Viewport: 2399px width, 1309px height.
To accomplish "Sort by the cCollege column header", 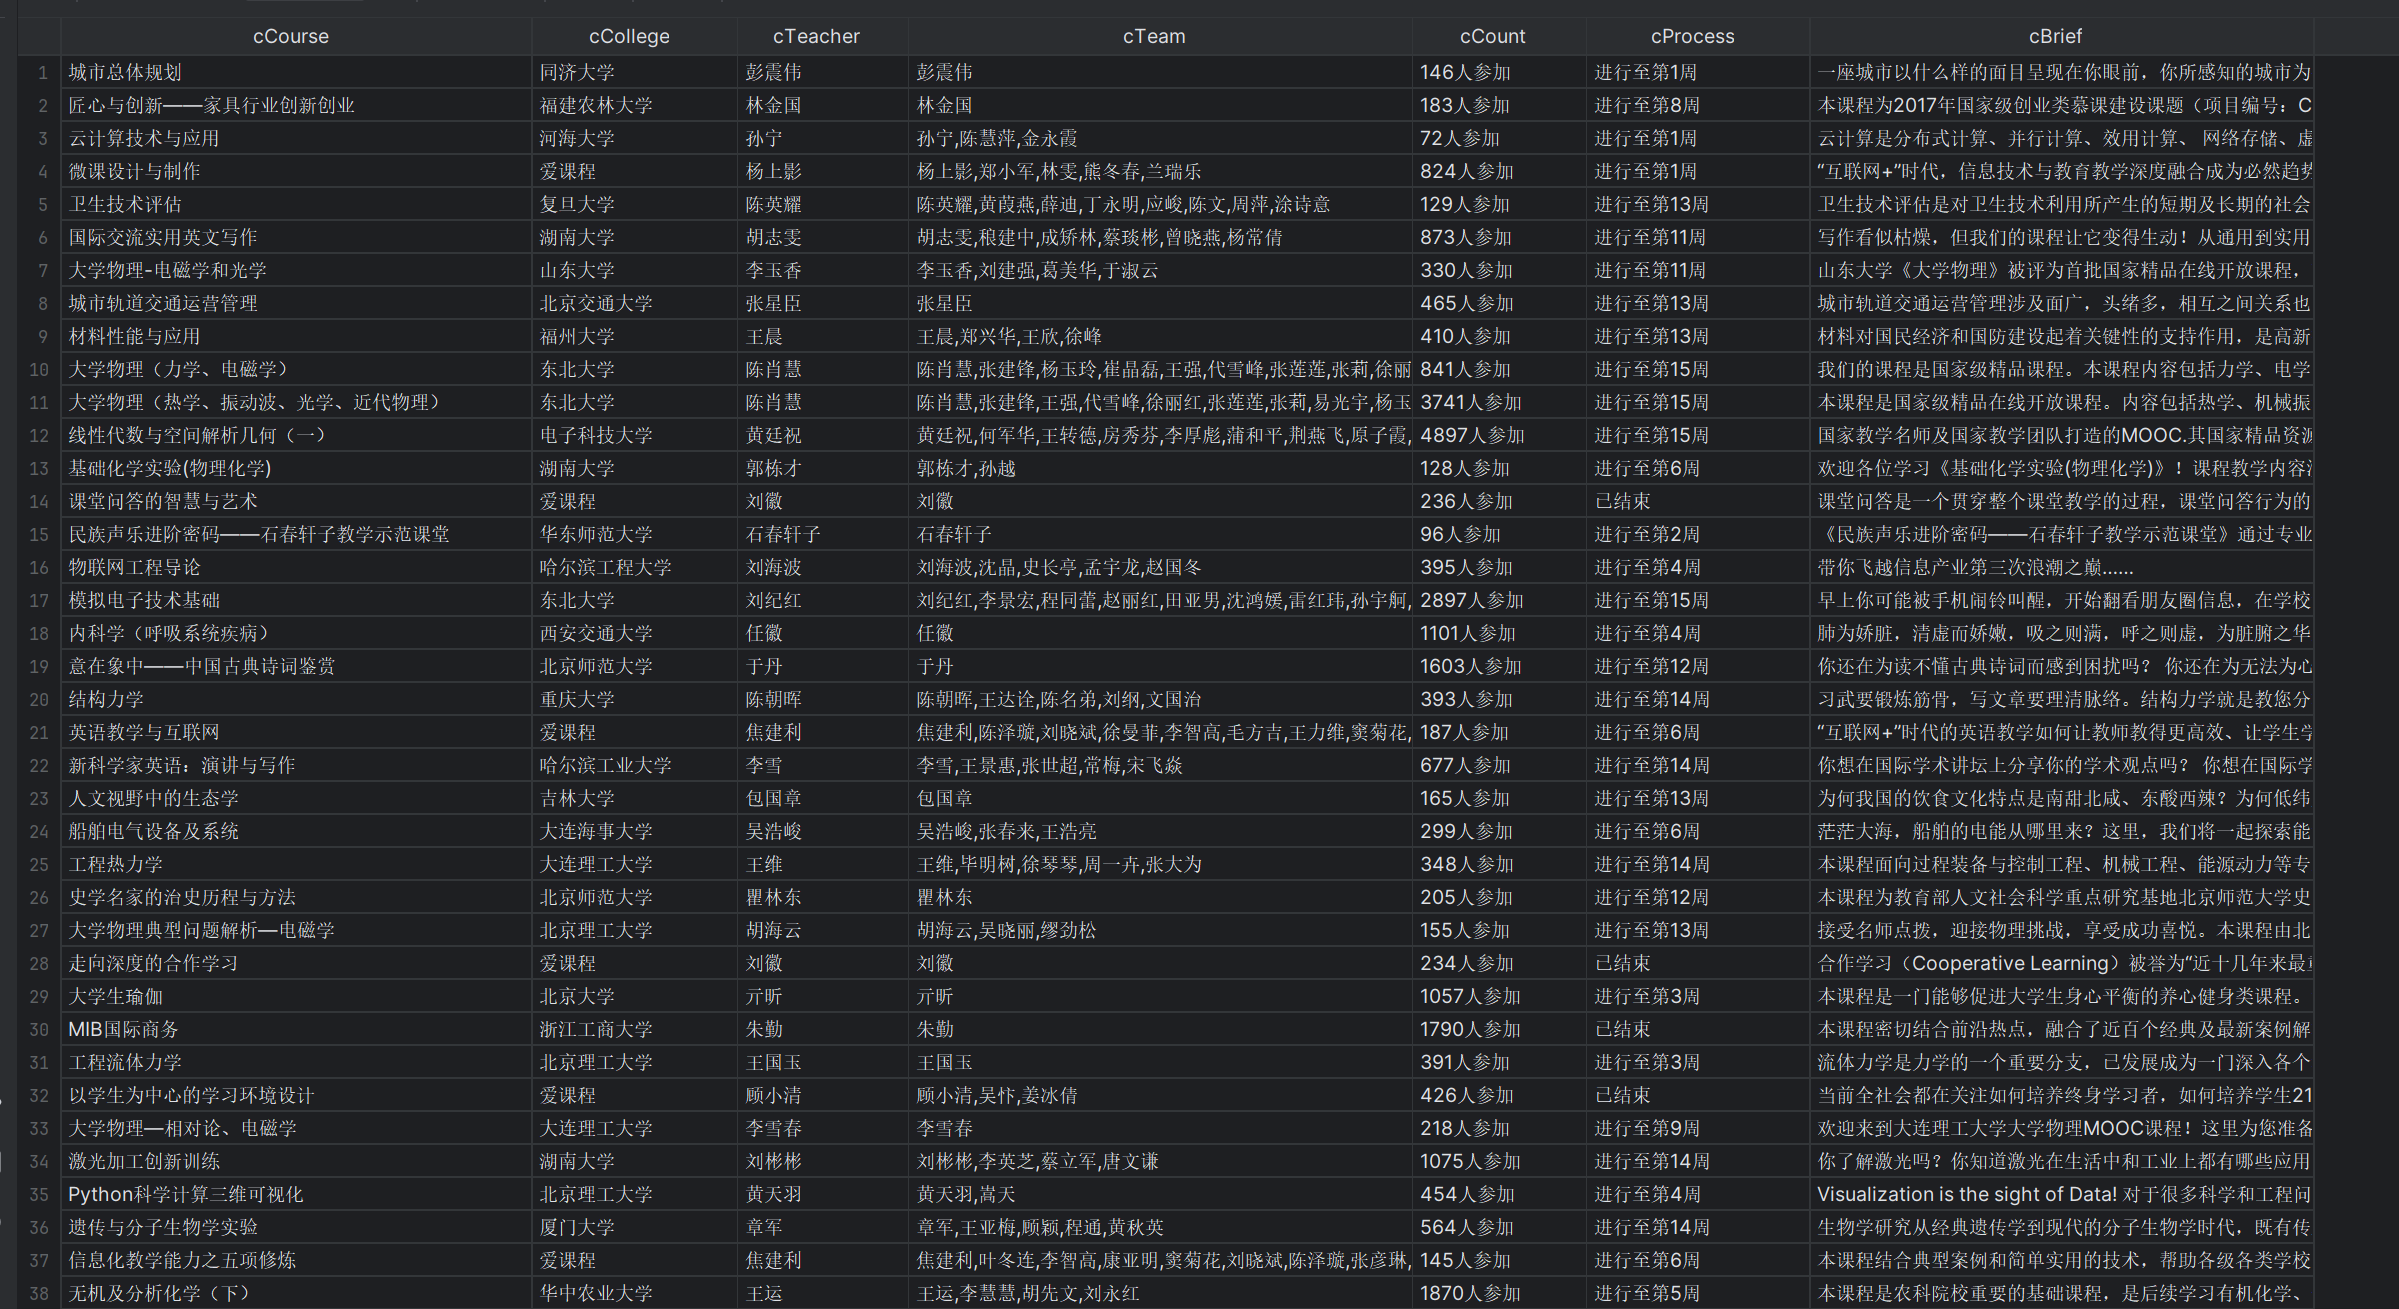I will [x=629, y=37].
